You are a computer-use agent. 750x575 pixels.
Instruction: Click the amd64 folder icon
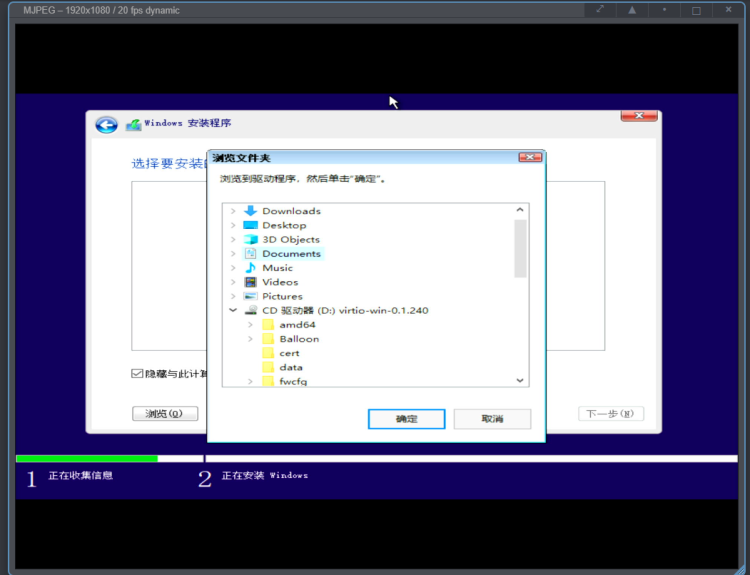pyautogui.click(x=268, y=325)
